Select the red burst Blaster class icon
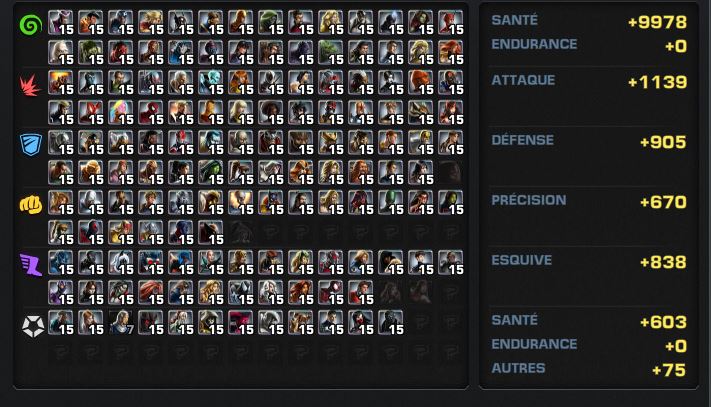 tap(30, 85)
